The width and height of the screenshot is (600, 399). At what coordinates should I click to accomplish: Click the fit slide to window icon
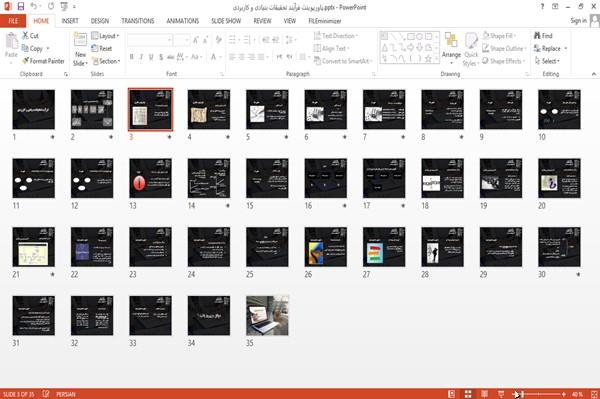pos(594,394)
